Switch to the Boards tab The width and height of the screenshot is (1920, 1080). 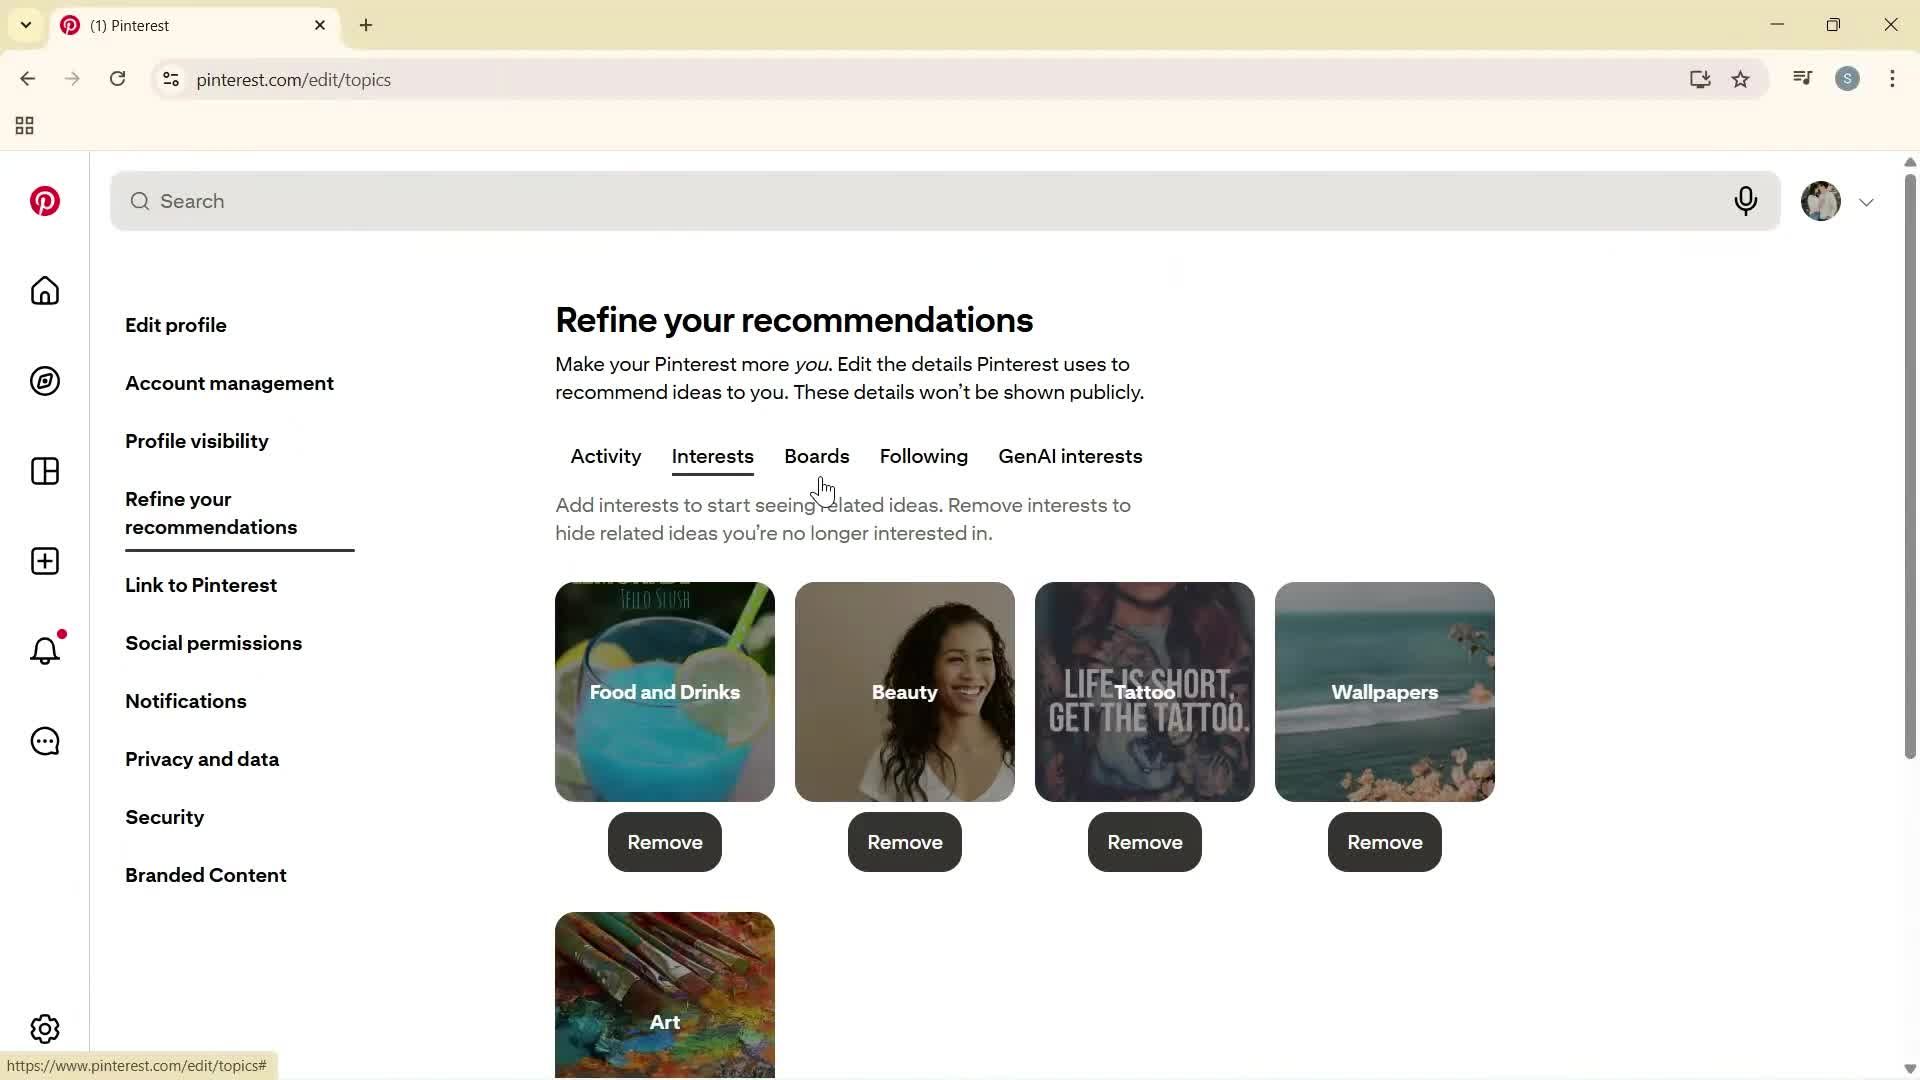816,457
